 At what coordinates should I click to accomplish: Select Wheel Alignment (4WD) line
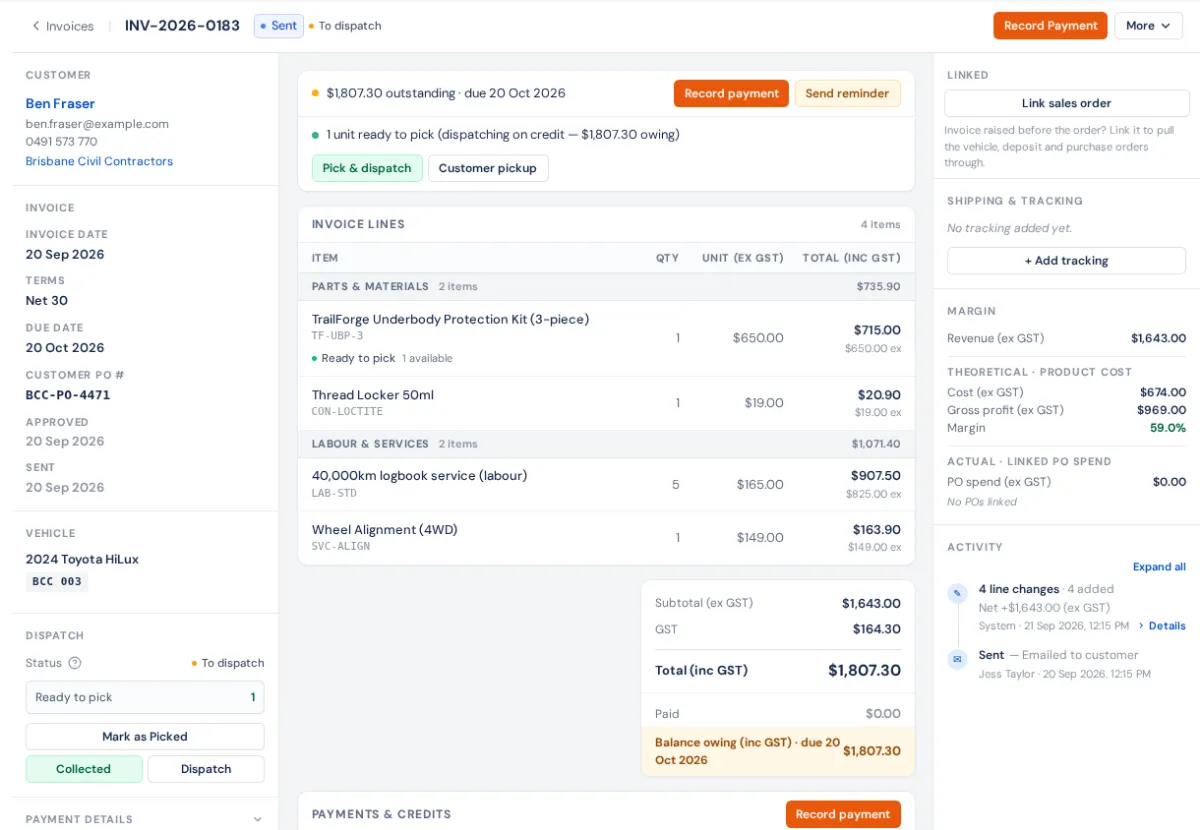click(x=606, y=538)
